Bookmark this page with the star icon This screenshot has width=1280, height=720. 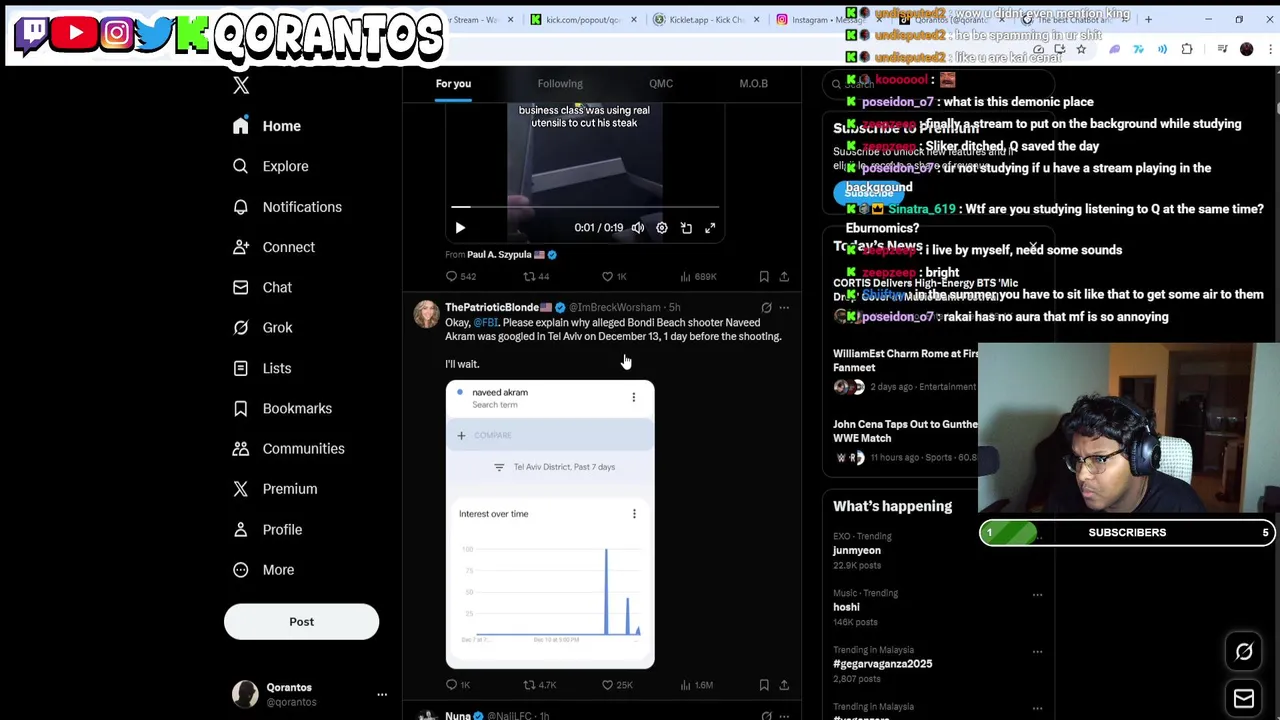click(x=1081, y=49)
